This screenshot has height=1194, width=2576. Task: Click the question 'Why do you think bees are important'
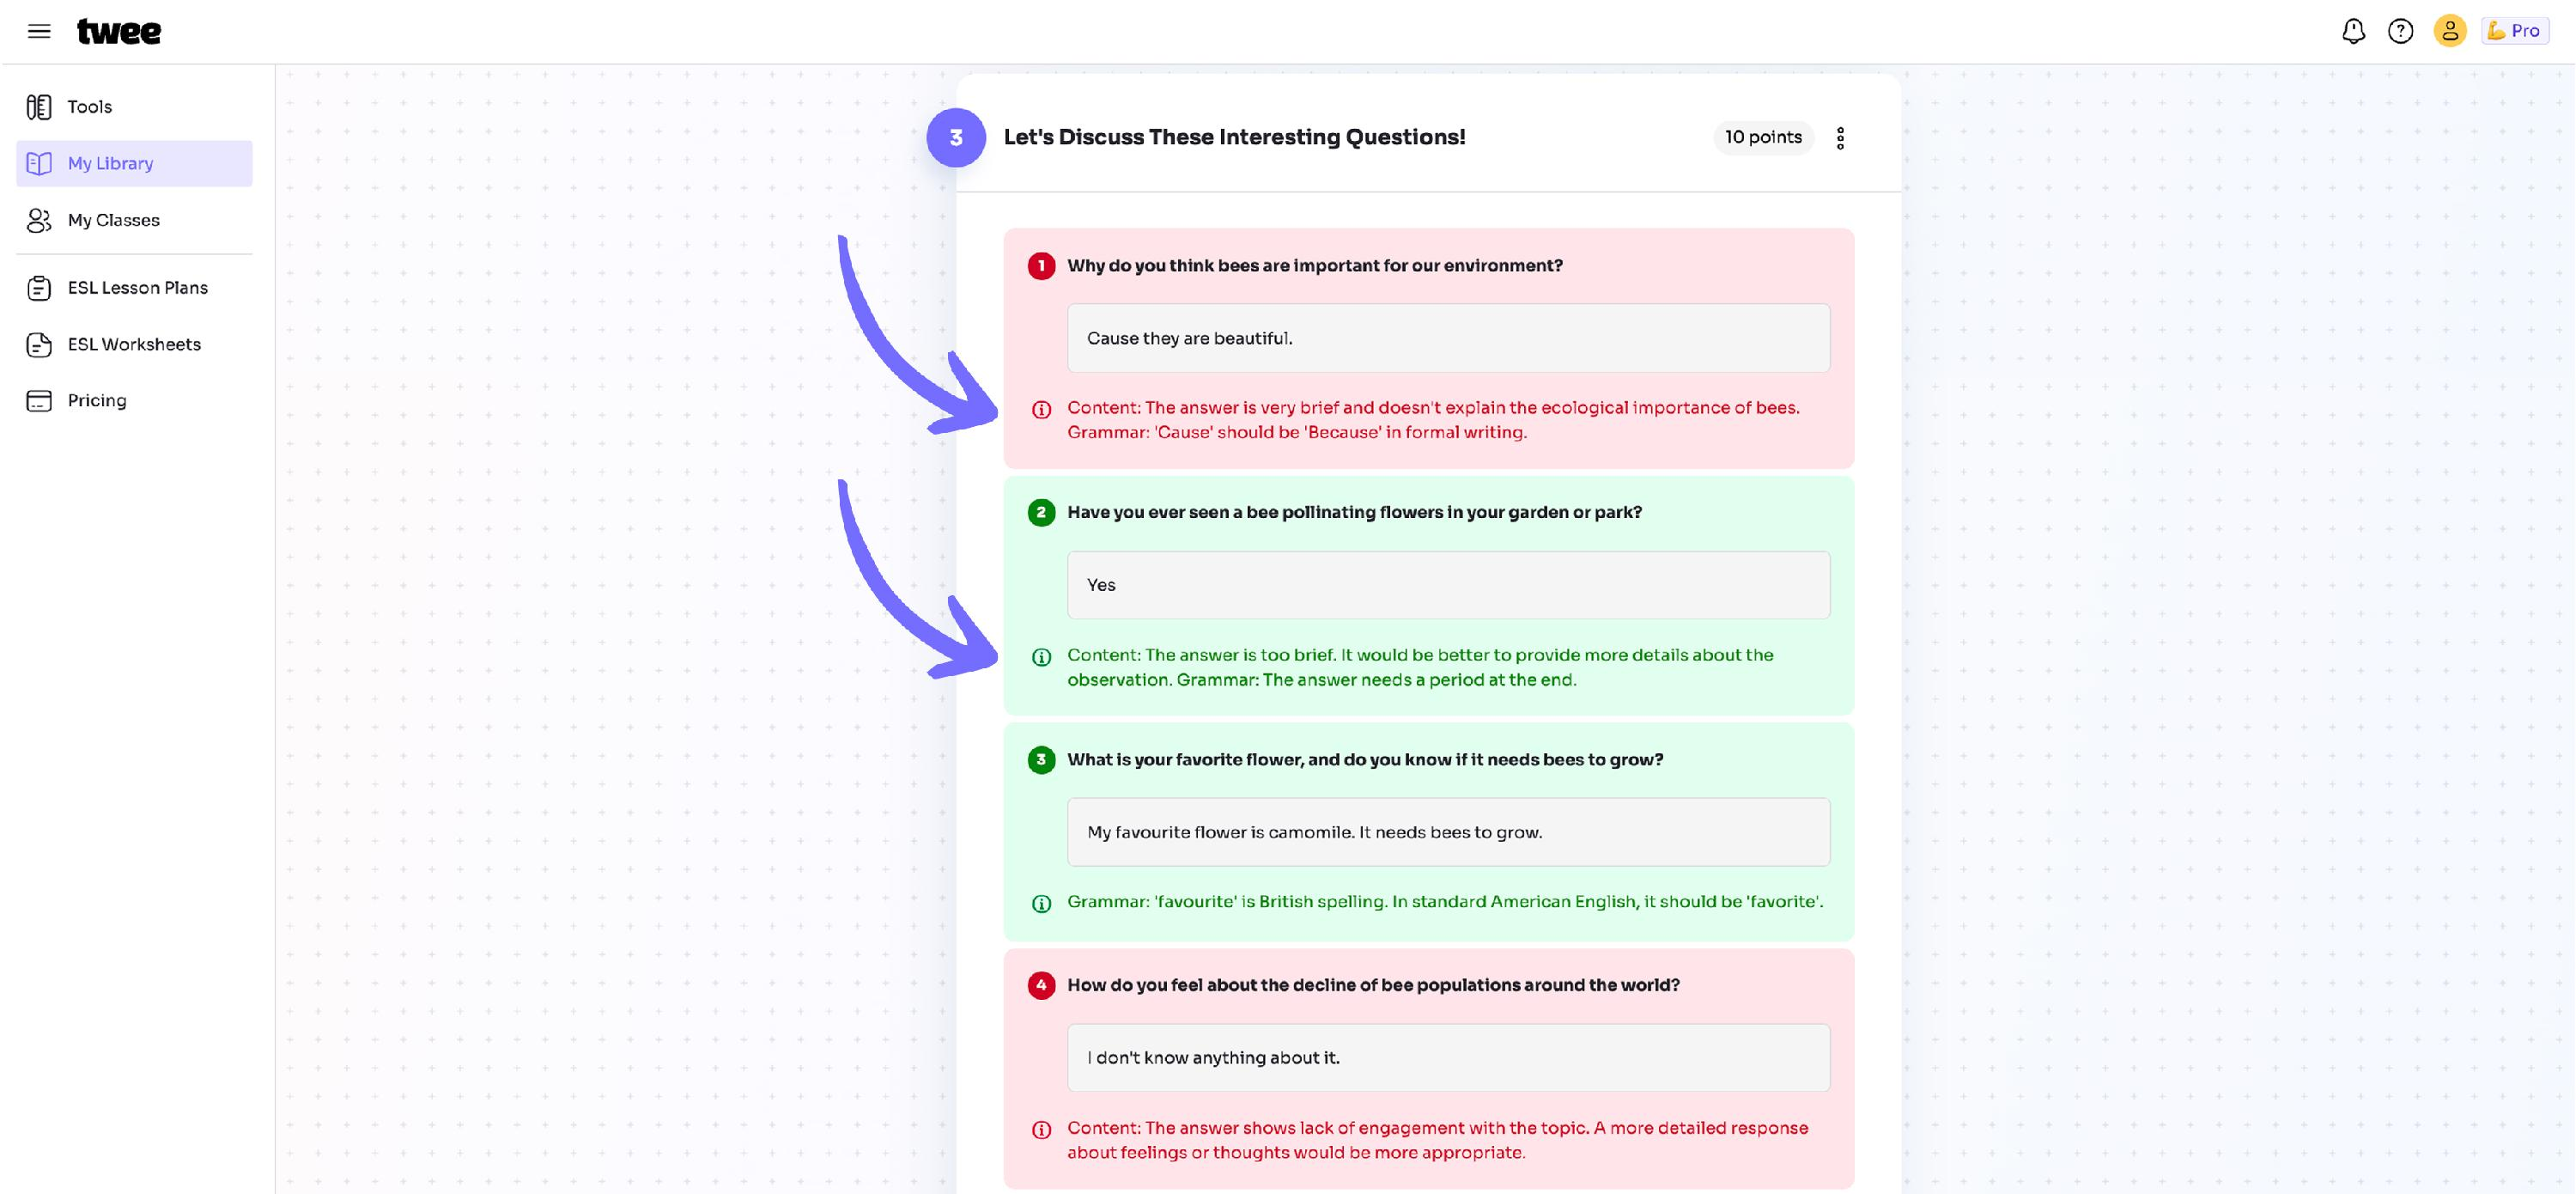[1314, 266]
